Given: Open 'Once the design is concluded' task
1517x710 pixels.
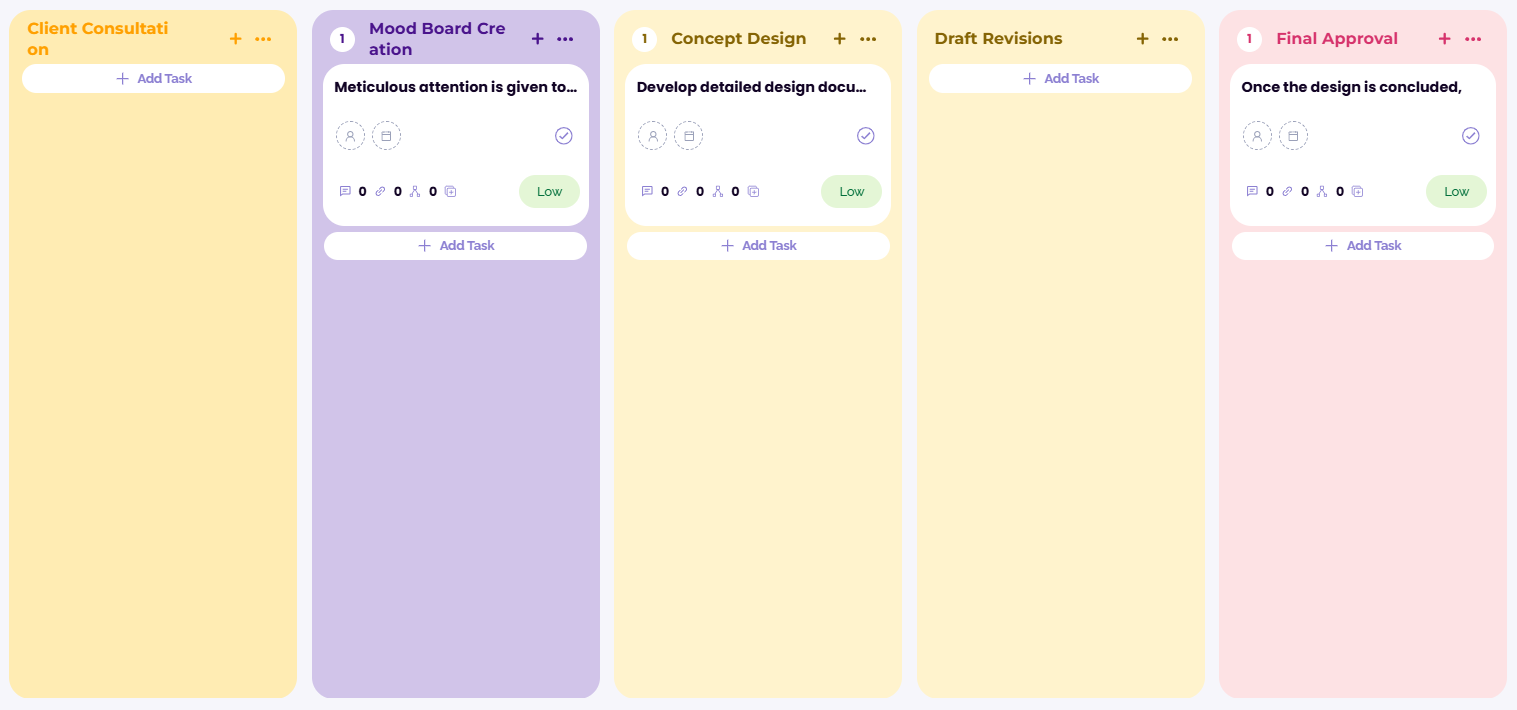Looking at the screenshot, I should (1351, 87).
